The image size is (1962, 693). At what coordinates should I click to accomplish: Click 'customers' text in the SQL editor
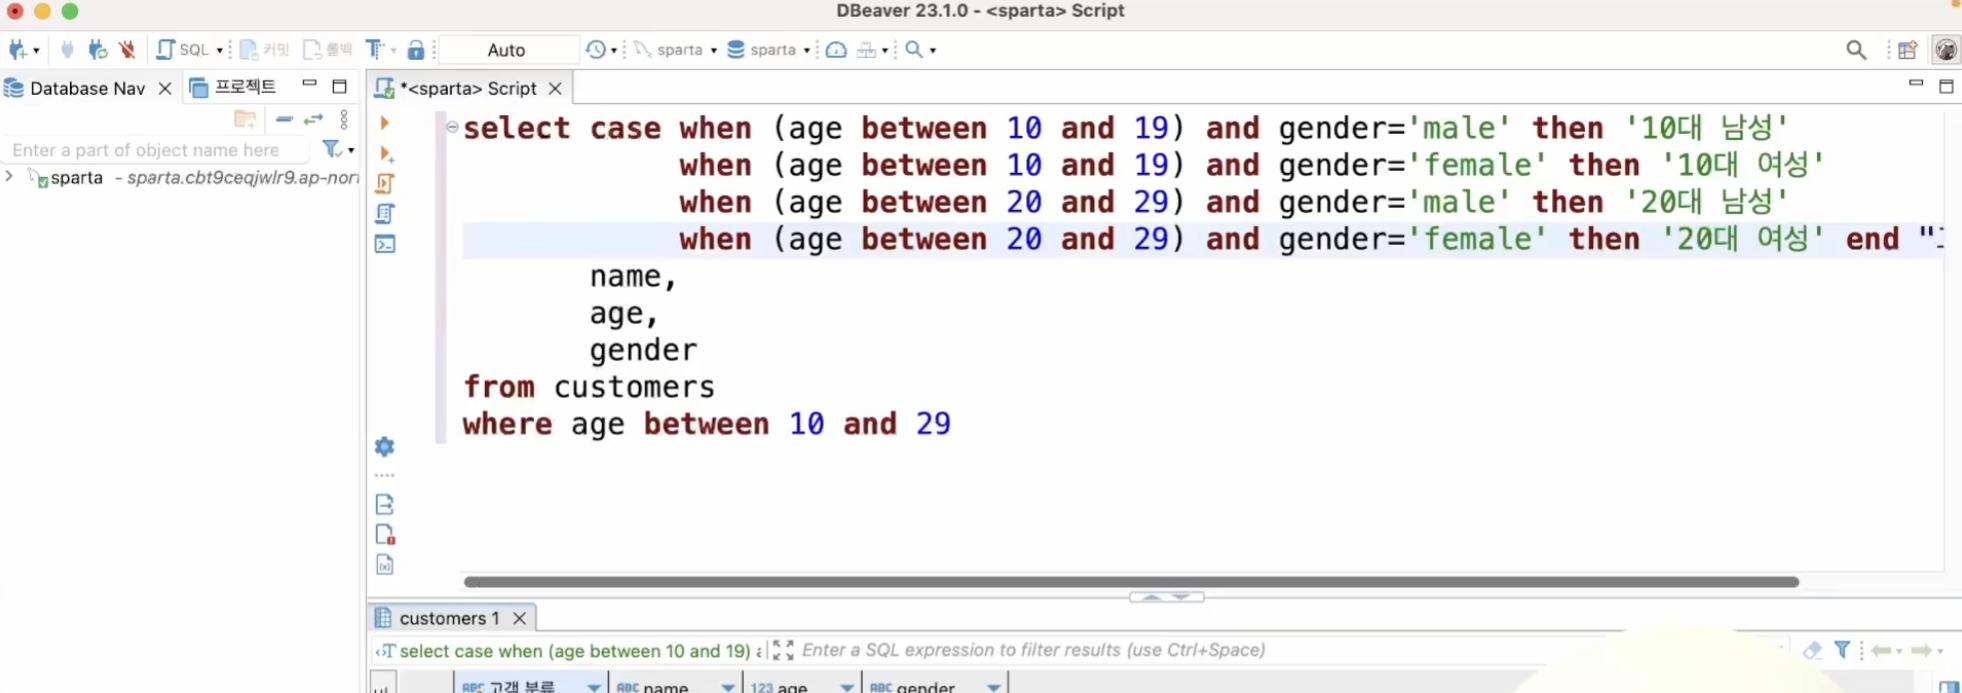tap(634, 387)
